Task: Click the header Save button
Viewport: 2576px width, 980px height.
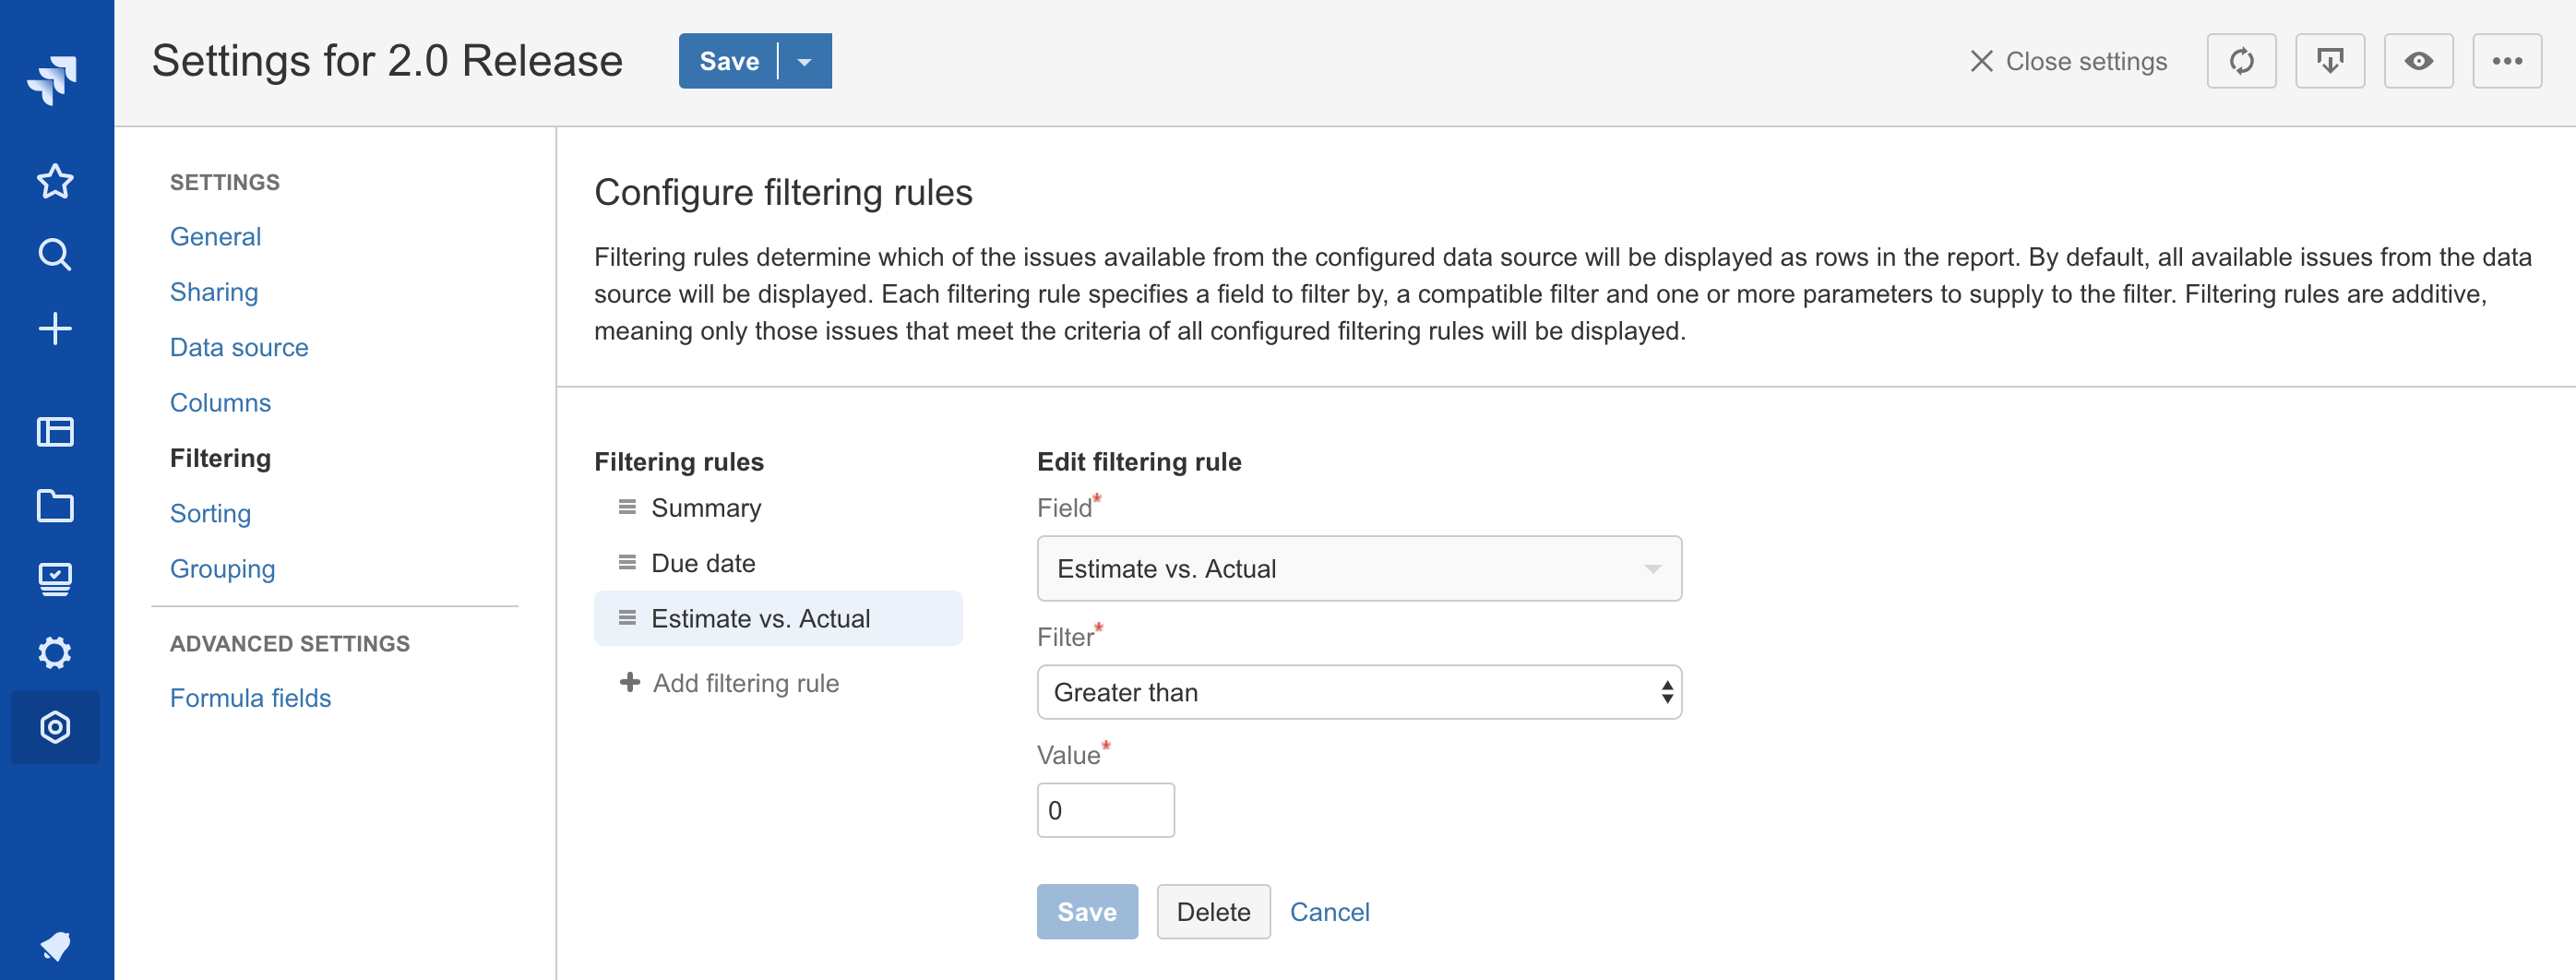Action: [729, 61]
